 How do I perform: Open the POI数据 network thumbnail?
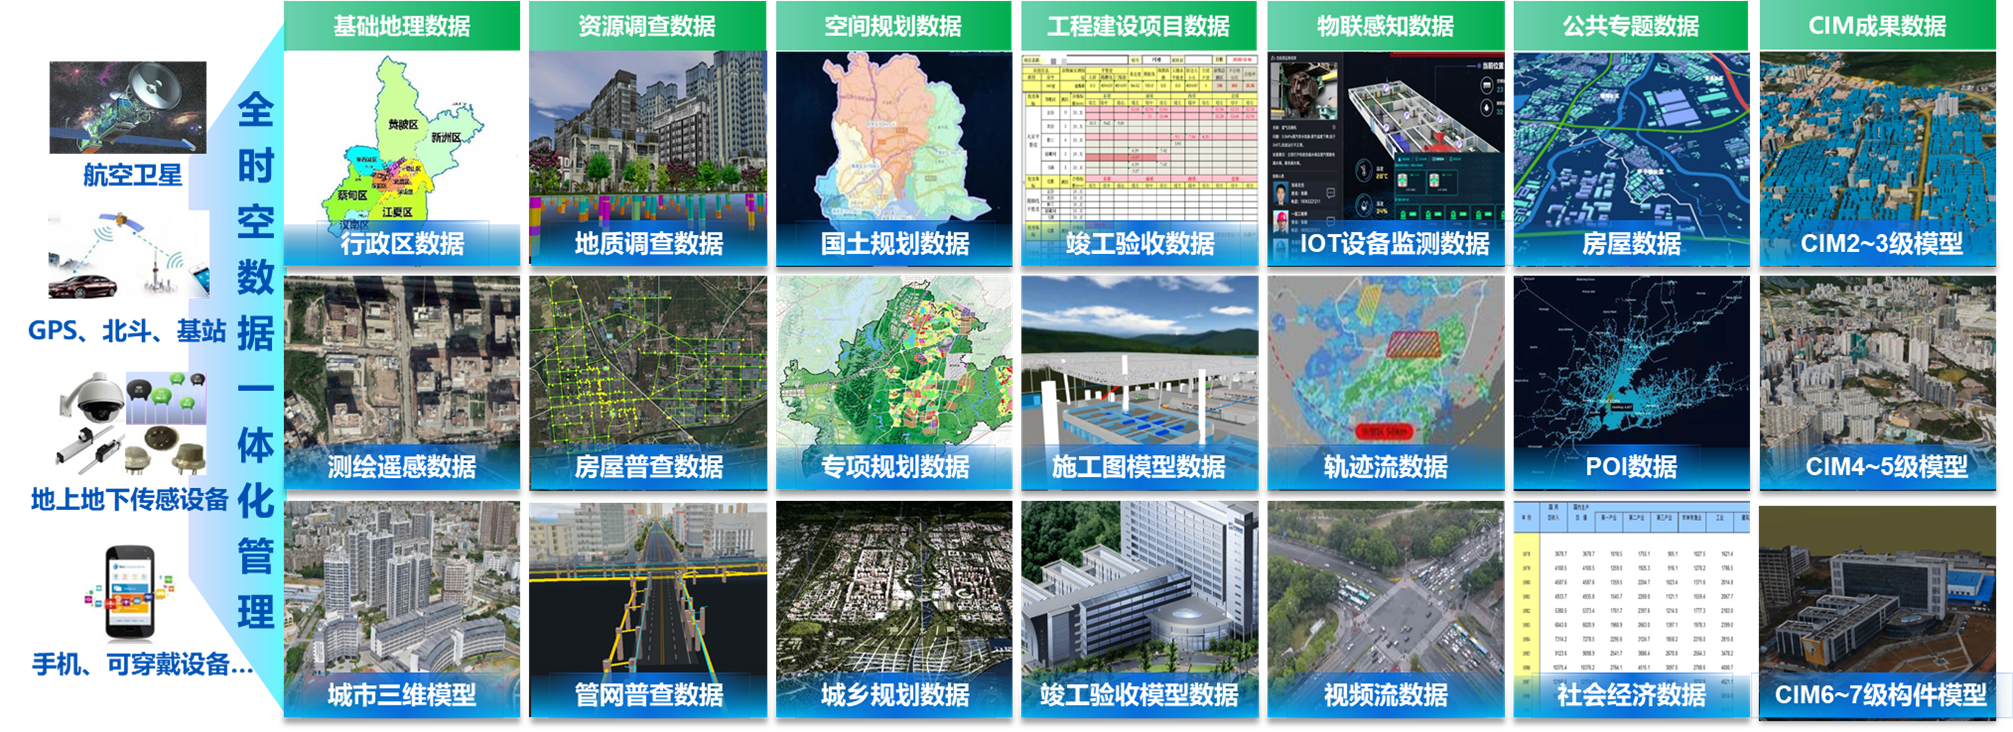pos(1631,382)
